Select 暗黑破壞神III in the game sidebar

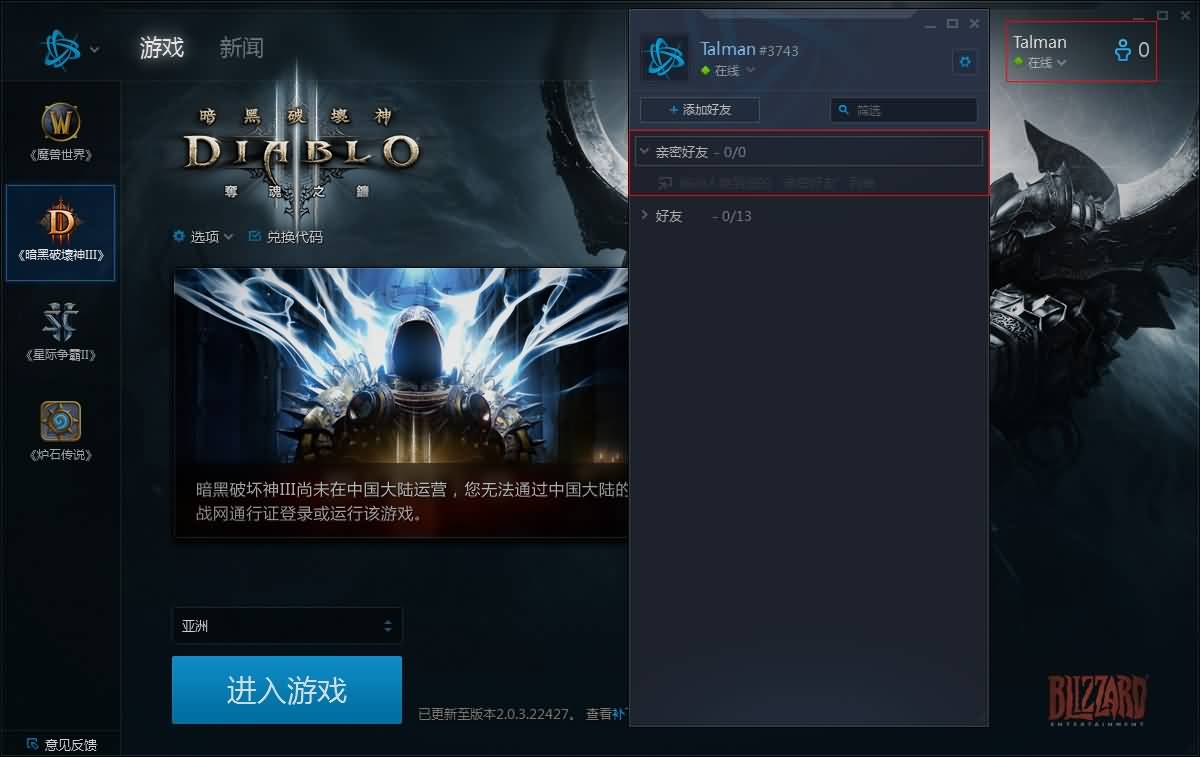[x=61, y=232]
